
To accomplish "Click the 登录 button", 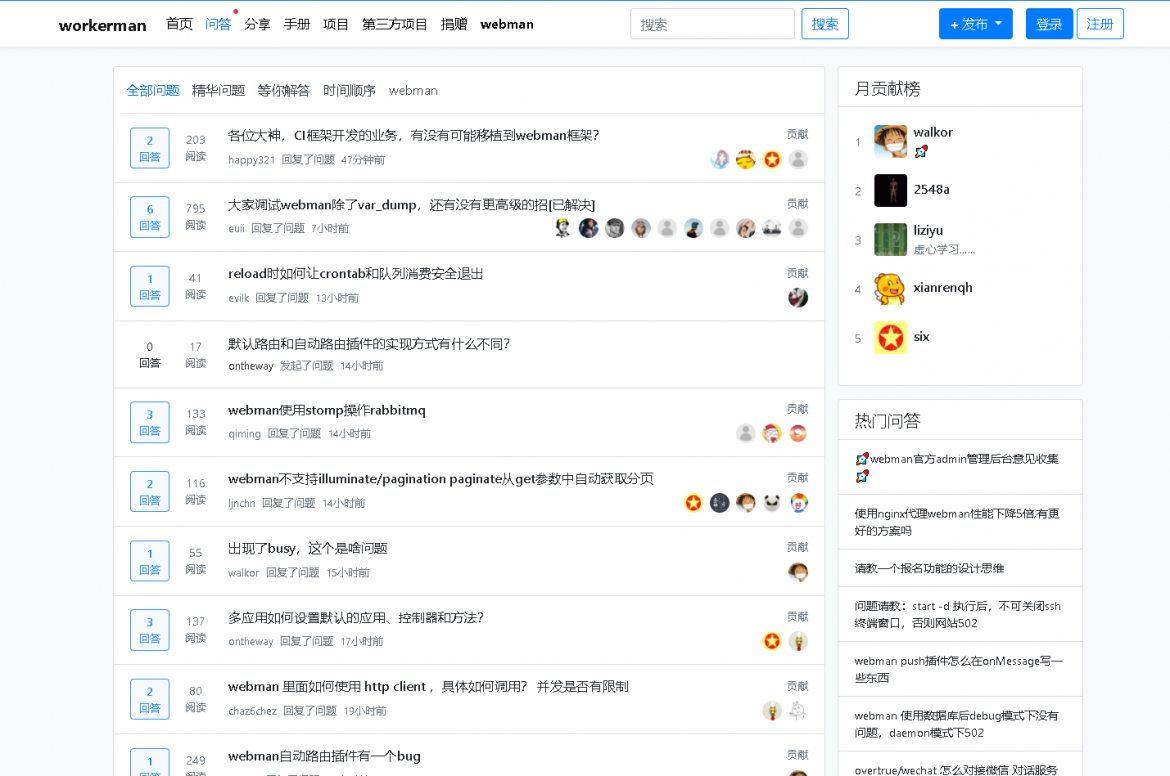I will 1049,24.
